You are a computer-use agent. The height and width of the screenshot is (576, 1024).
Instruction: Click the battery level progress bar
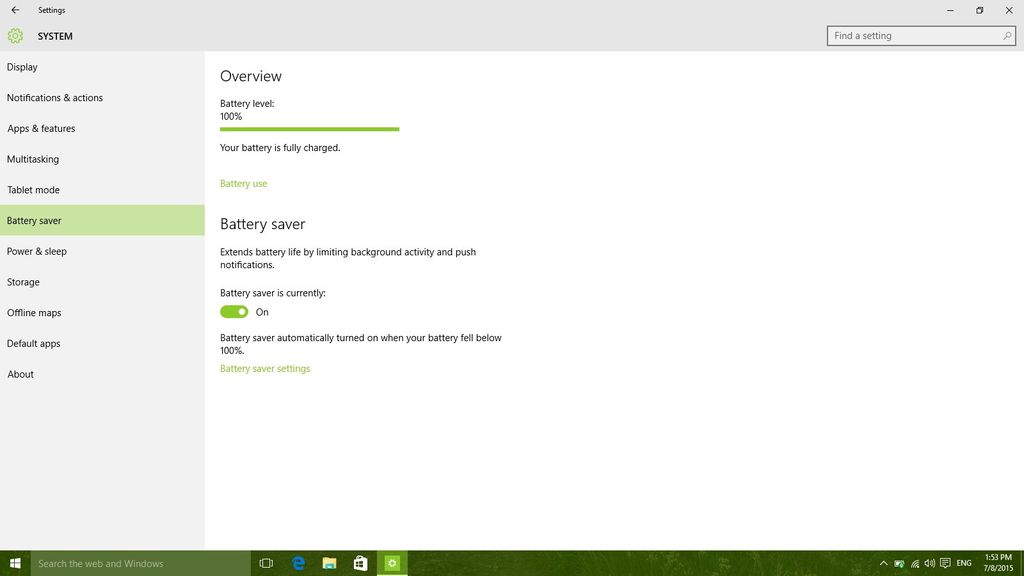click(x=309, y=129)
